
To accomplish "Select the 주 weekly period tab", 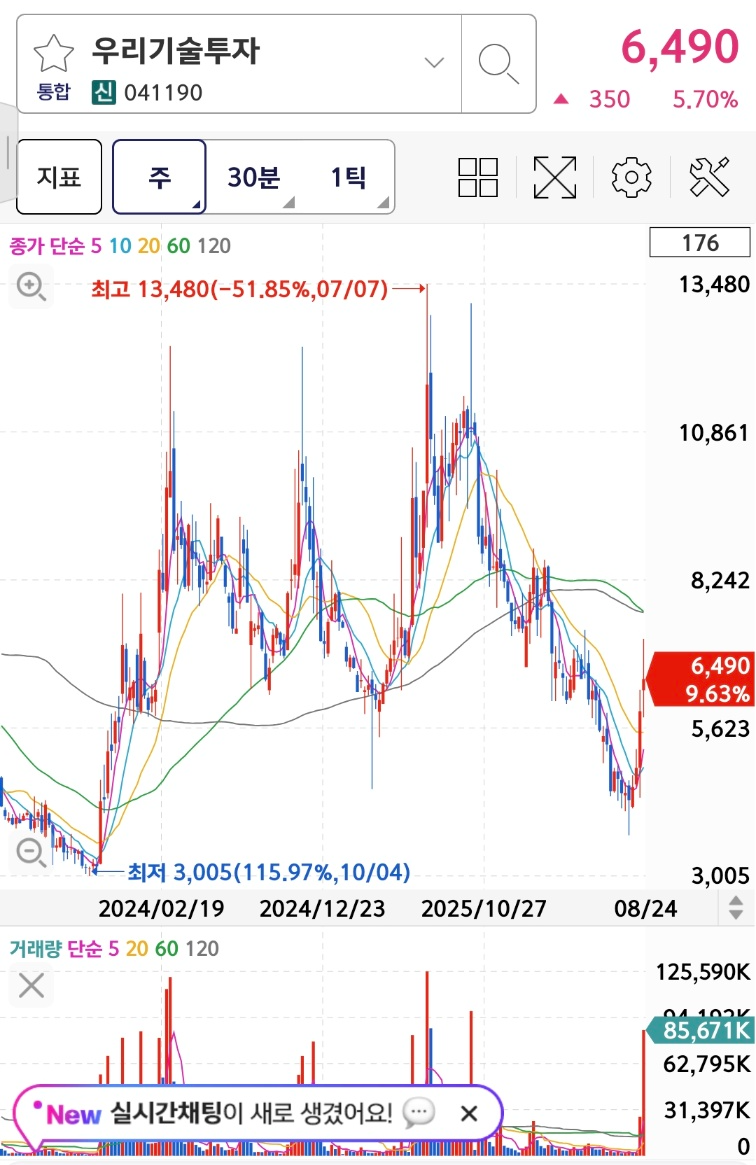I will click(160, 177).
